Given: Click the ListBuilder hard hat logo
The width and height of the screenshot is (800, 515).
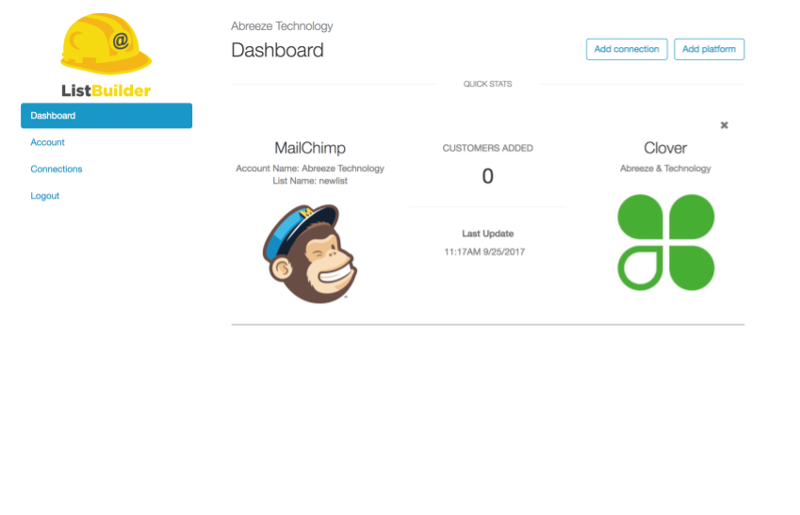Looking at the screenshot, I should 106,44.
